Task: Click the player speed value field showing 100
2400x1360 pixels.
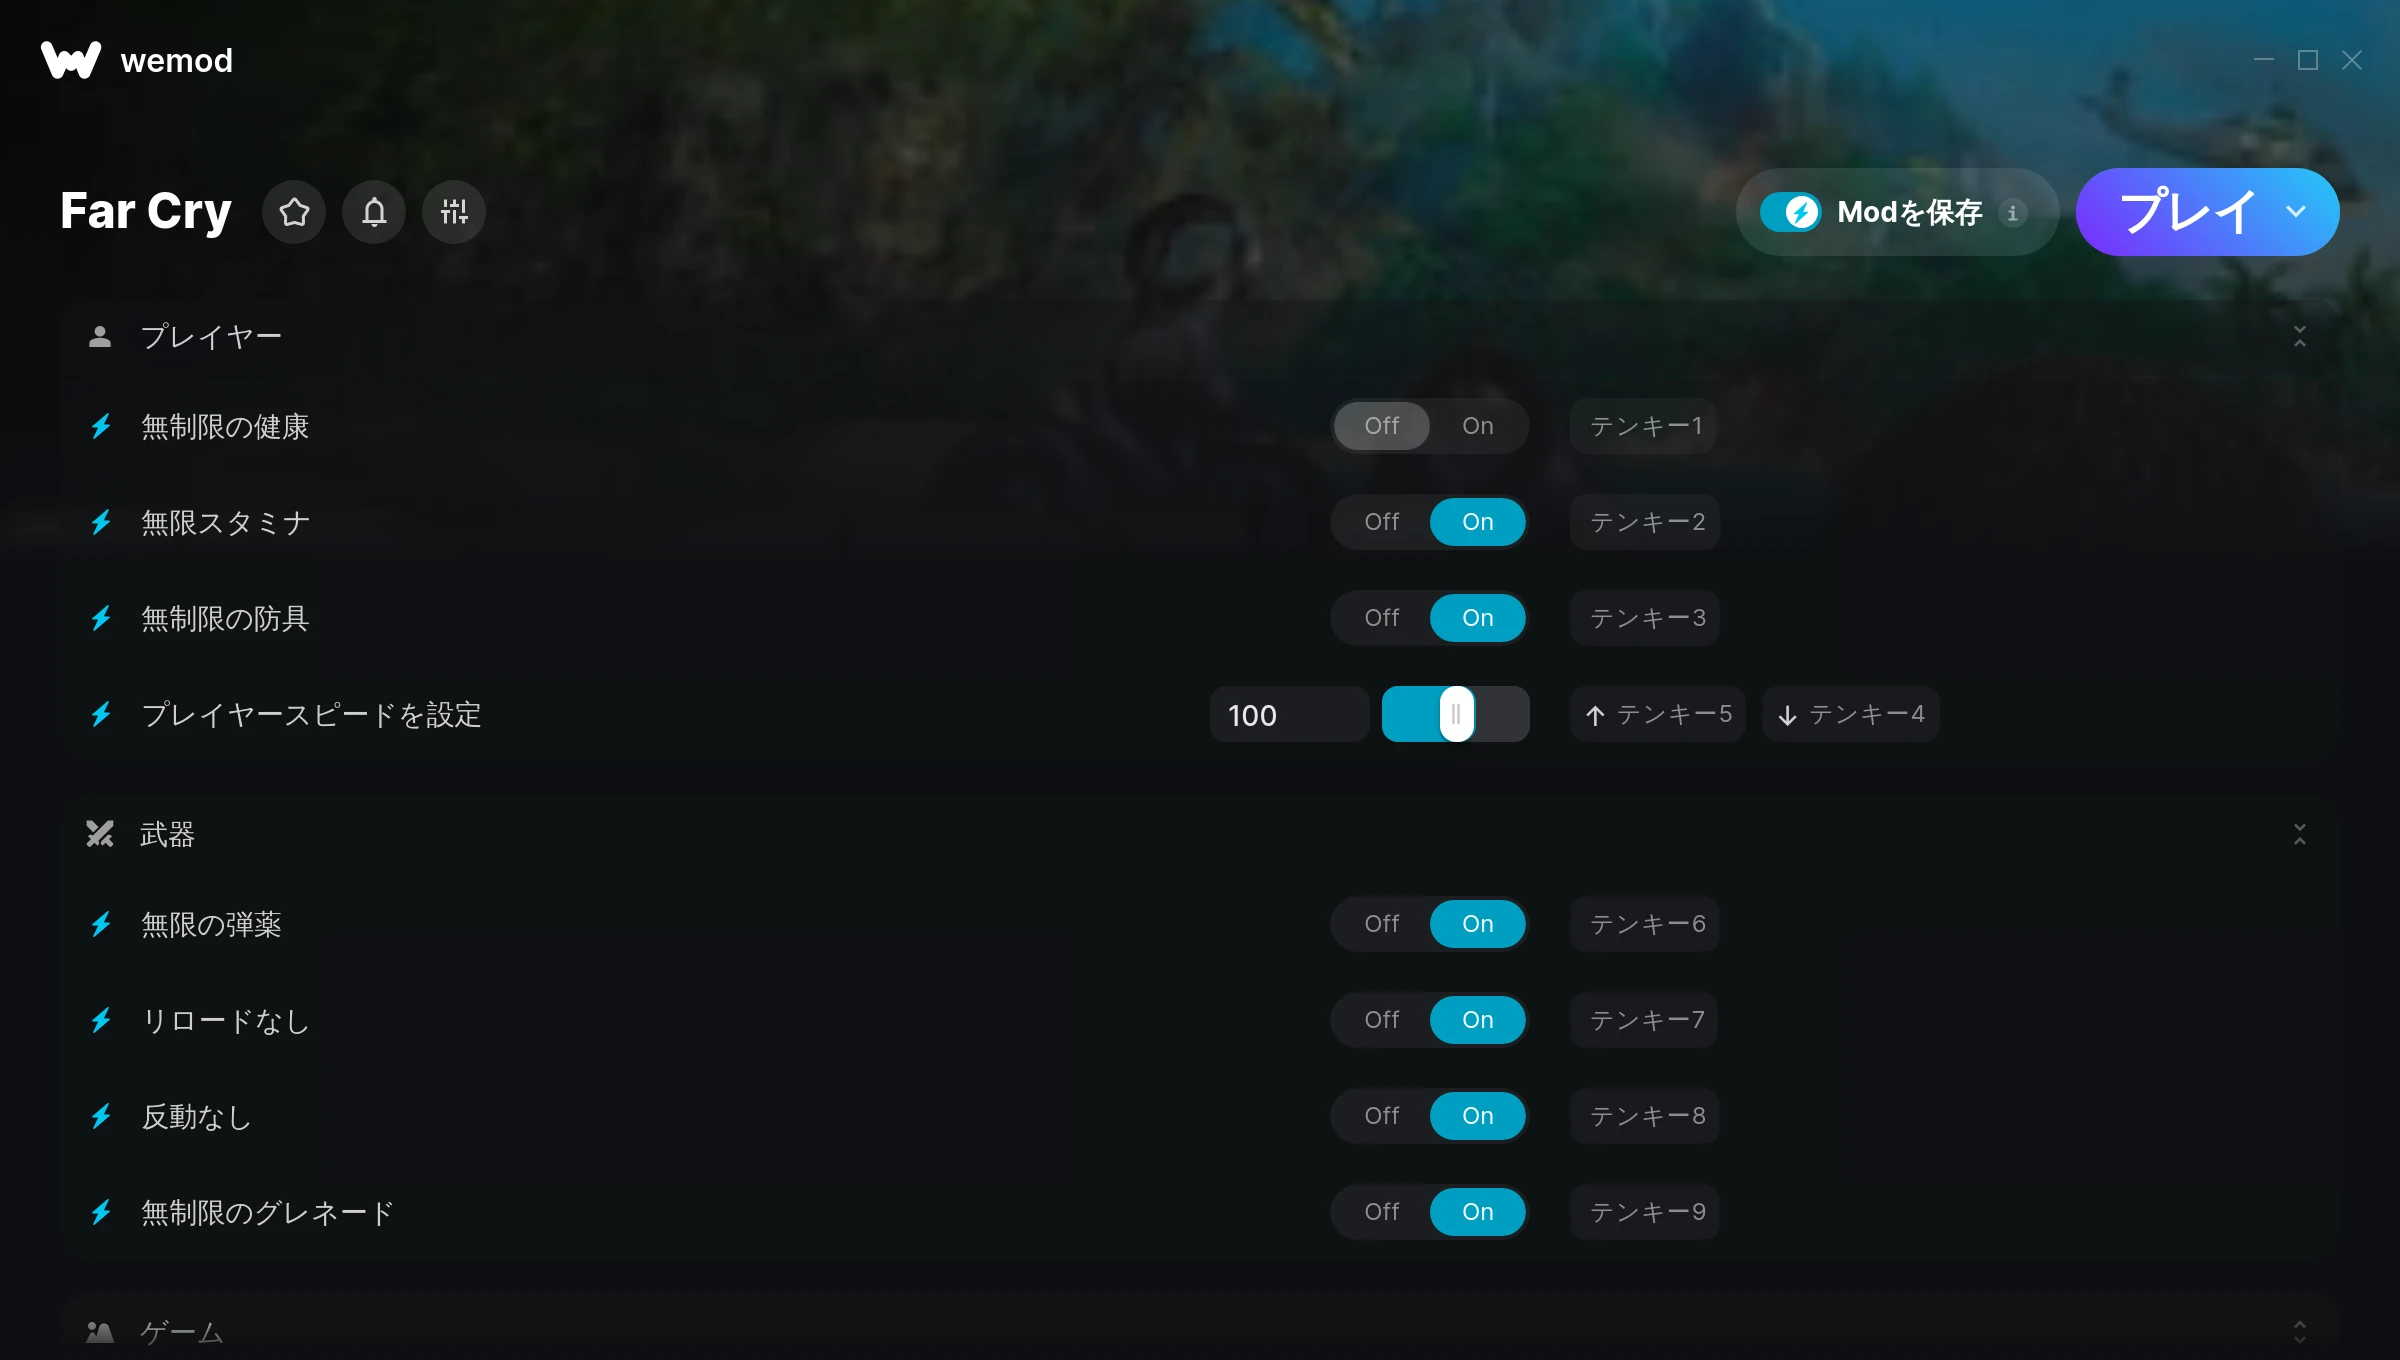Action: click(1289, 714)
